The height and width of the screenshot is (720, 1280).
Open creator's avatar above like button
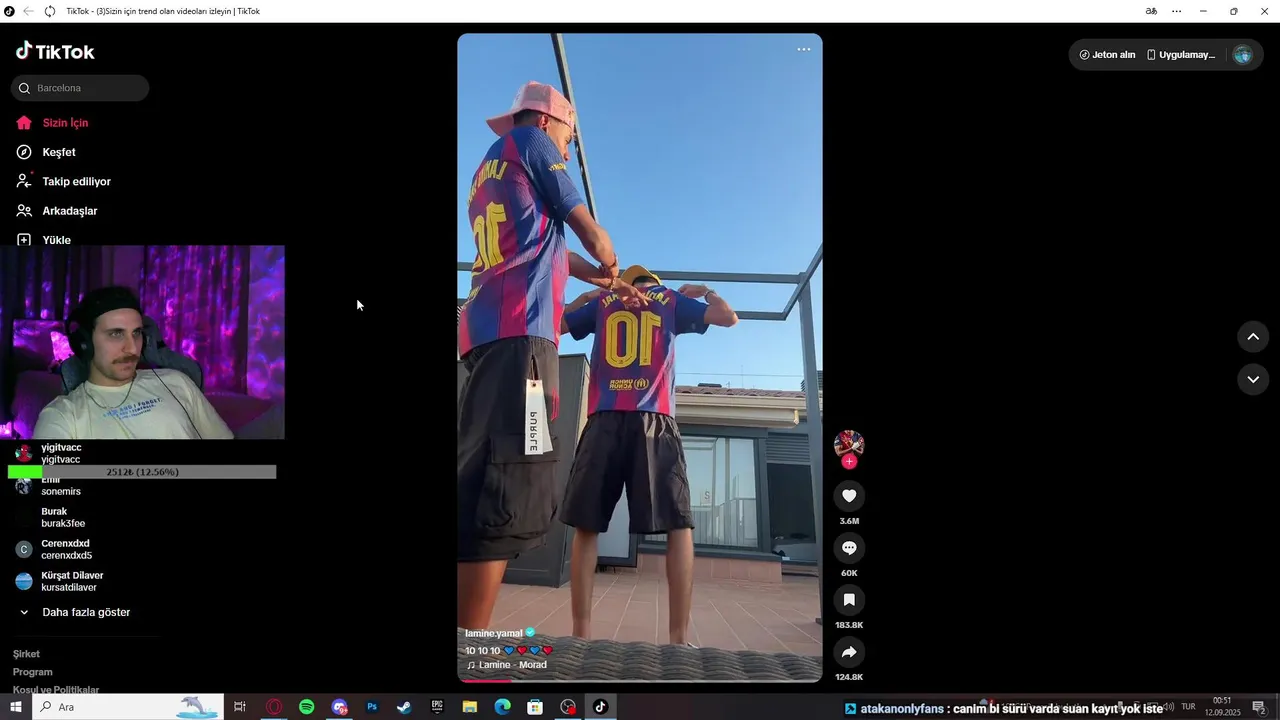click(x=849, y=444)
